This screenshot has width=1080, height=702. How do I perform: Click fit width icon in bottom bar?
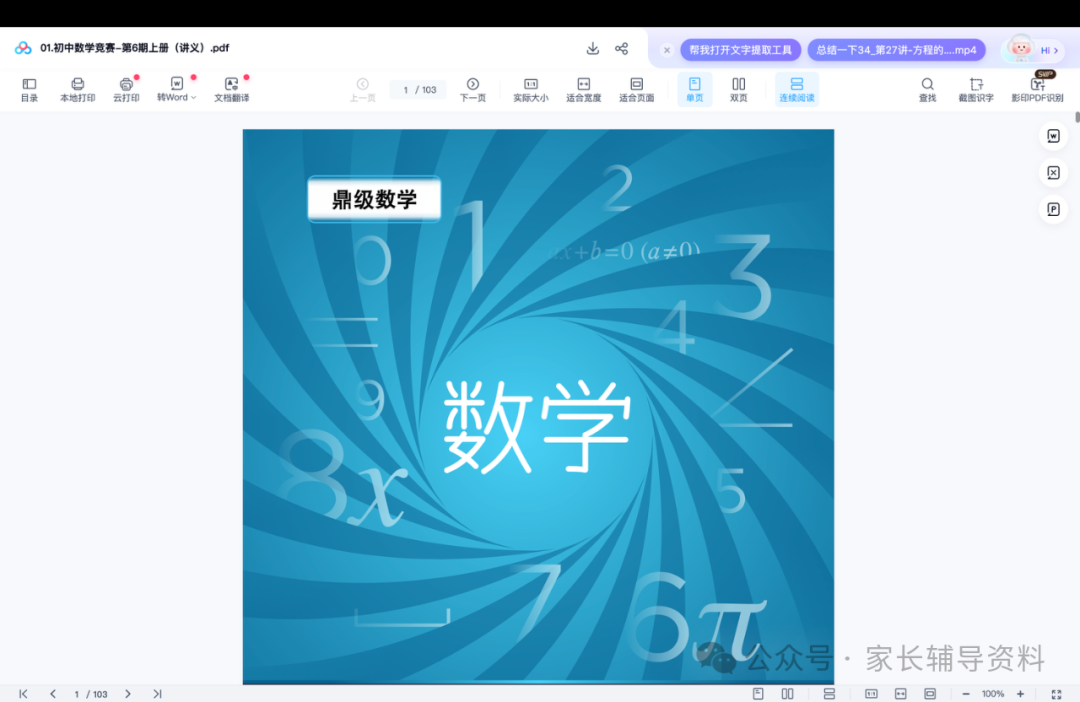900,694
